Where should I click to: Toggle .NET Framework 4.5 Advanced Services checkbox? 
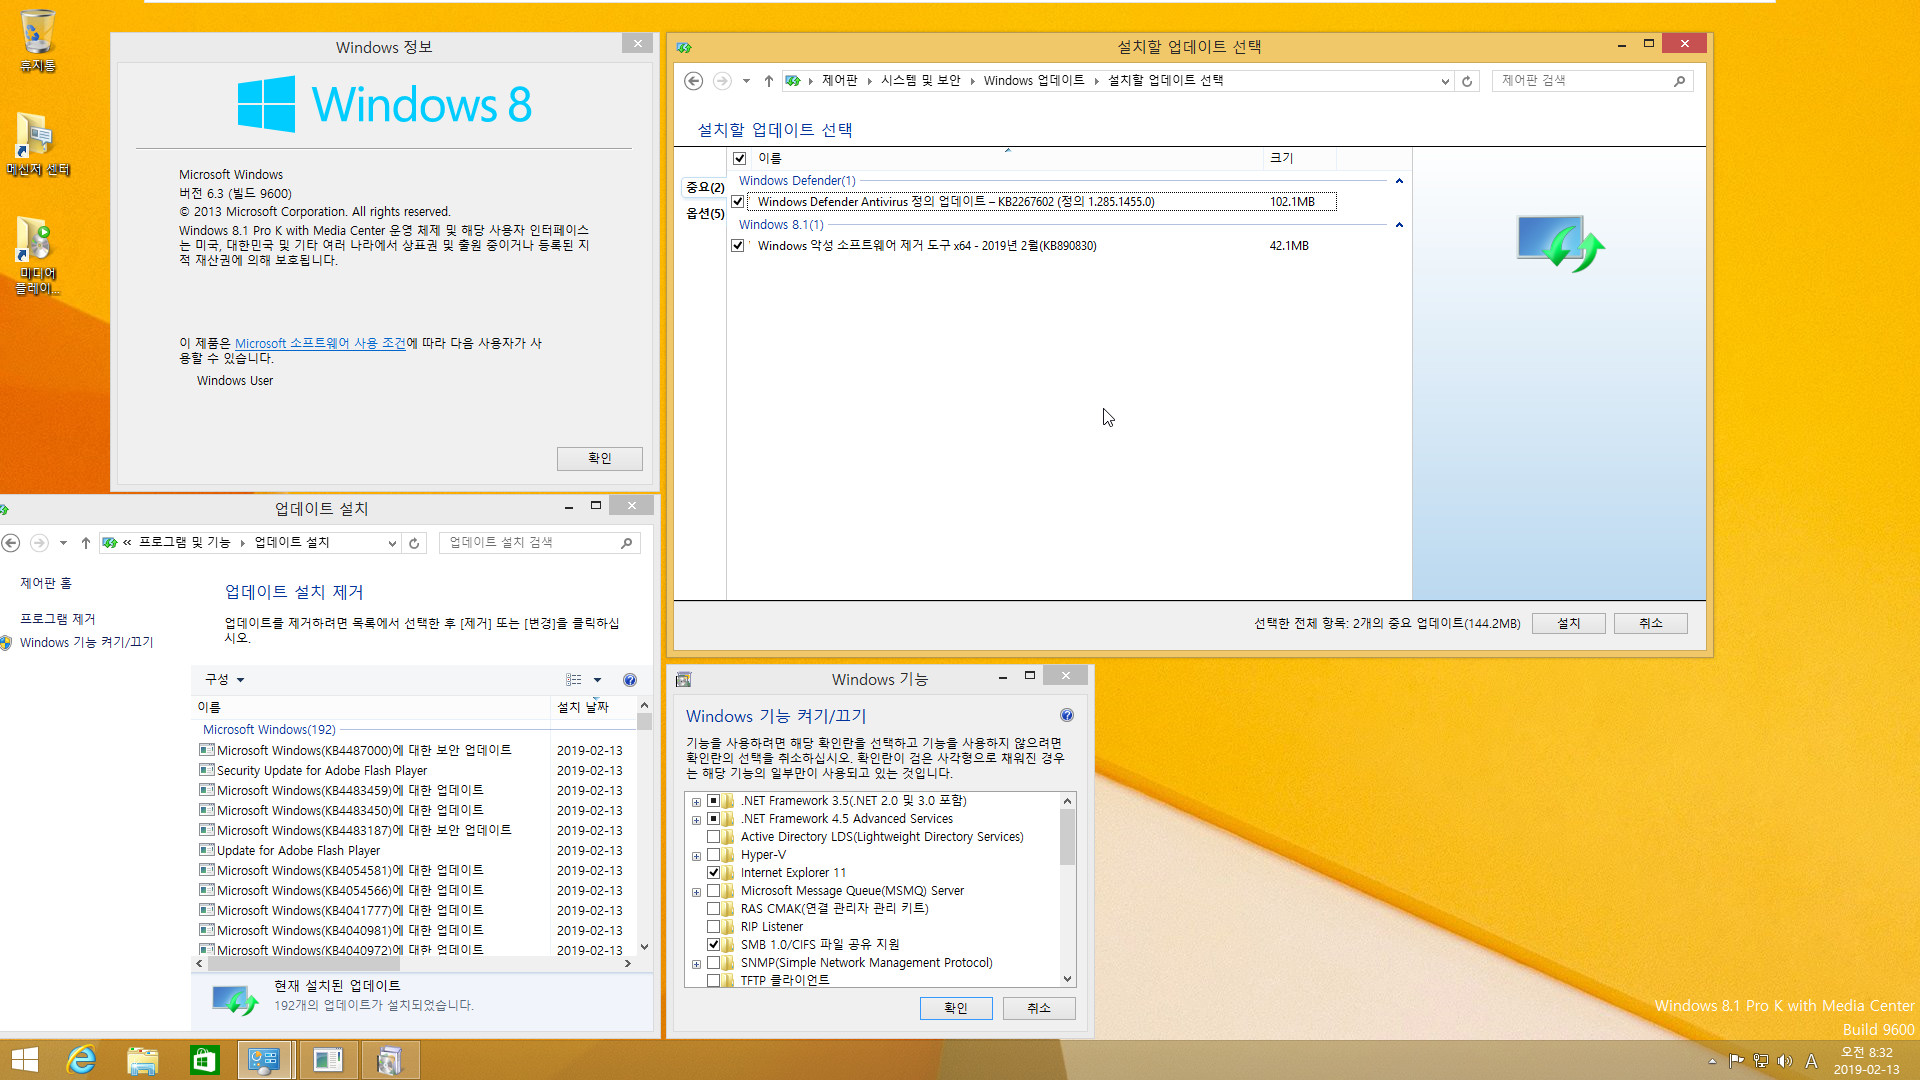(x=714, y=819)
